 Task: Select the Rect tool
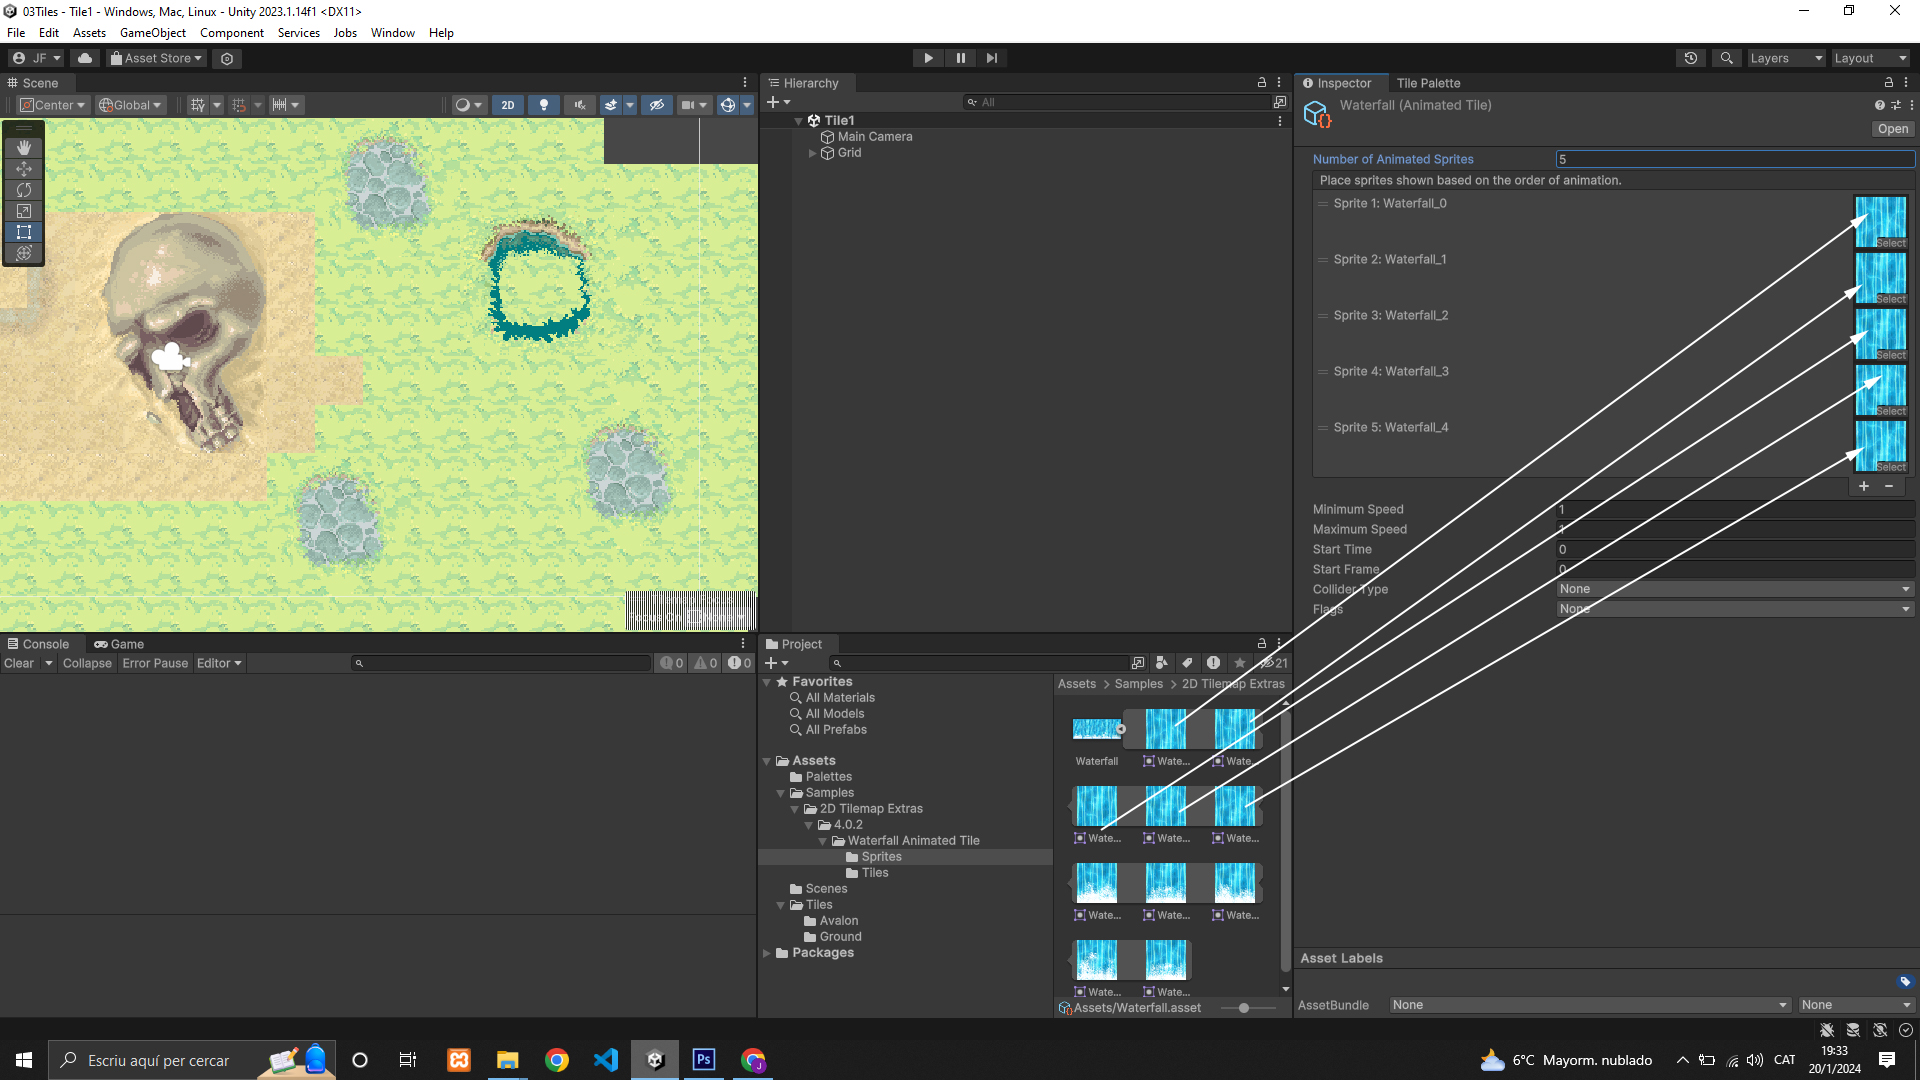click(x=24, y=231)
